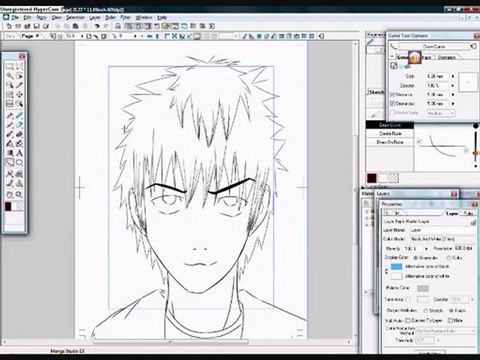Screen dimensions: 480x360
Task: Select Draw On Ruler in the tool list
Action: point(390,142)
